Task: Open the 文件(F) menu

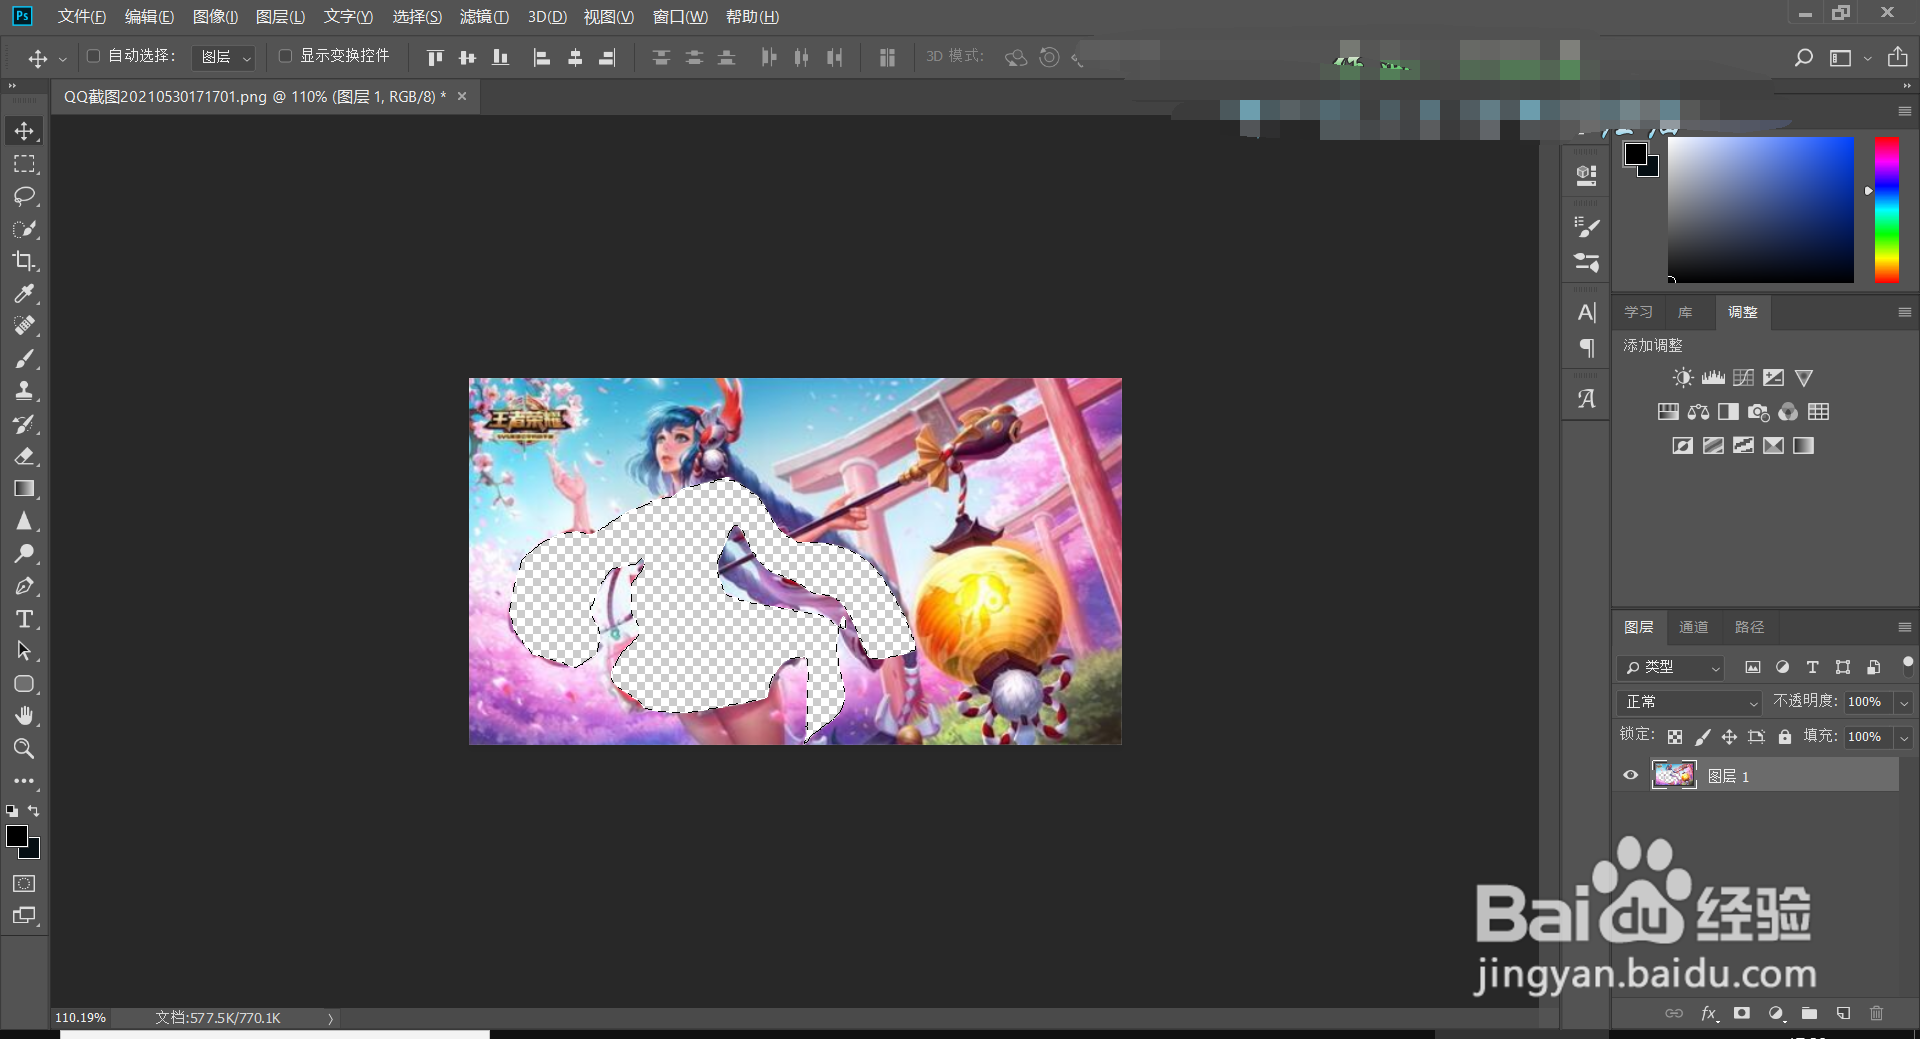Action: pyautogui.click(x=82, y=17)
